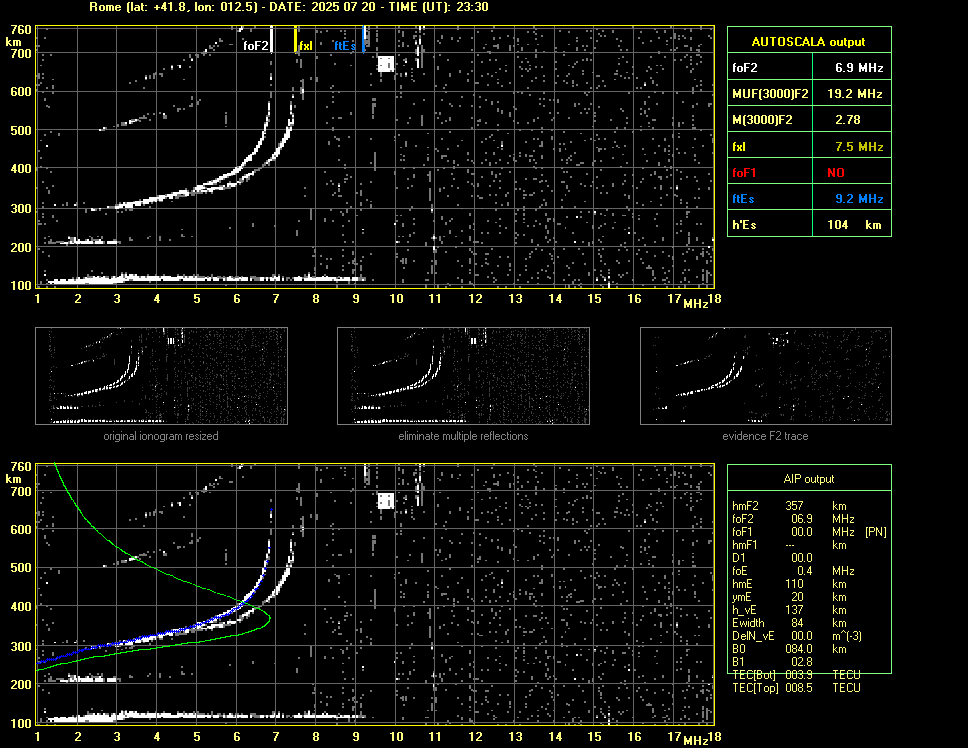Click the ymE label in AIP output

click(x=742, y=597)
